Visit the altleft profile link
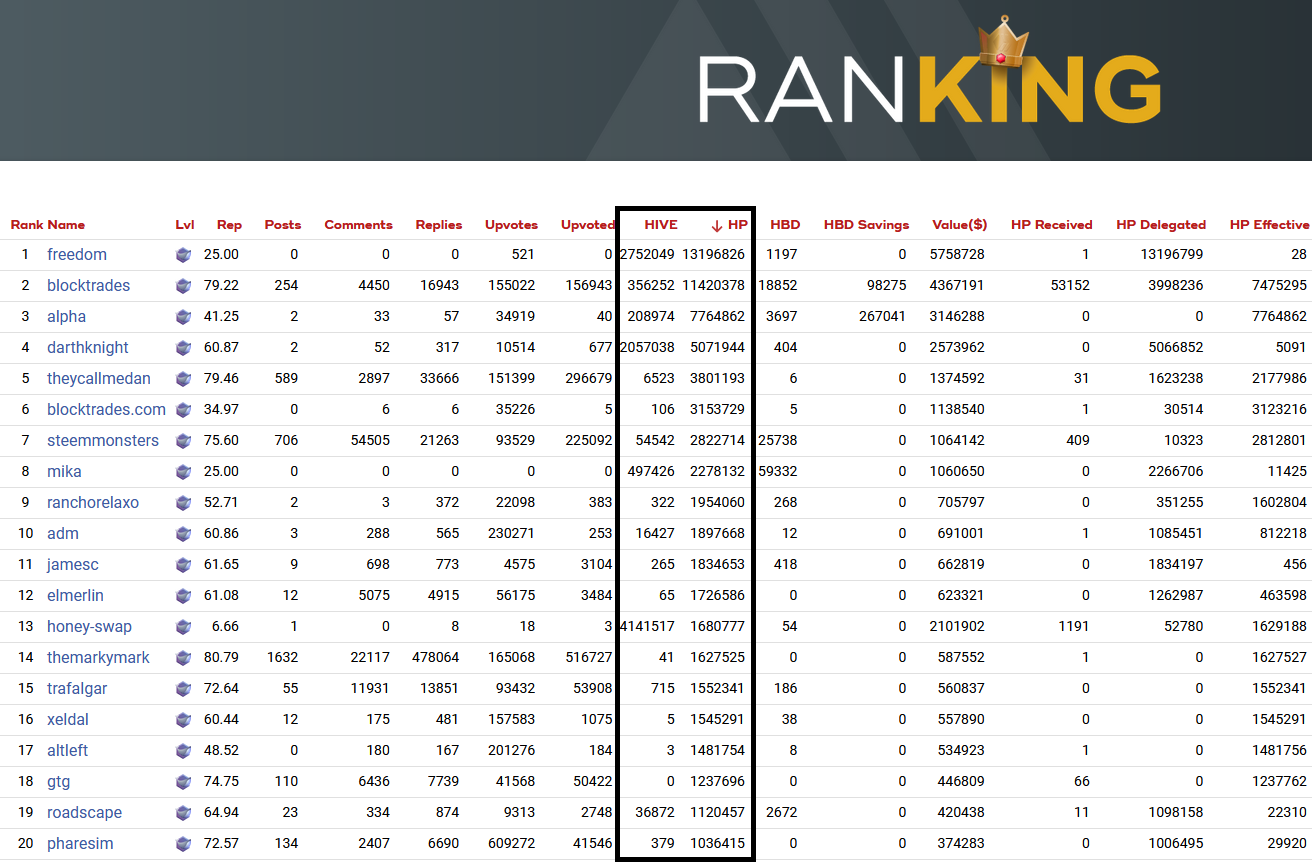This screenshot has width=1312, height=864. point(68,751)
